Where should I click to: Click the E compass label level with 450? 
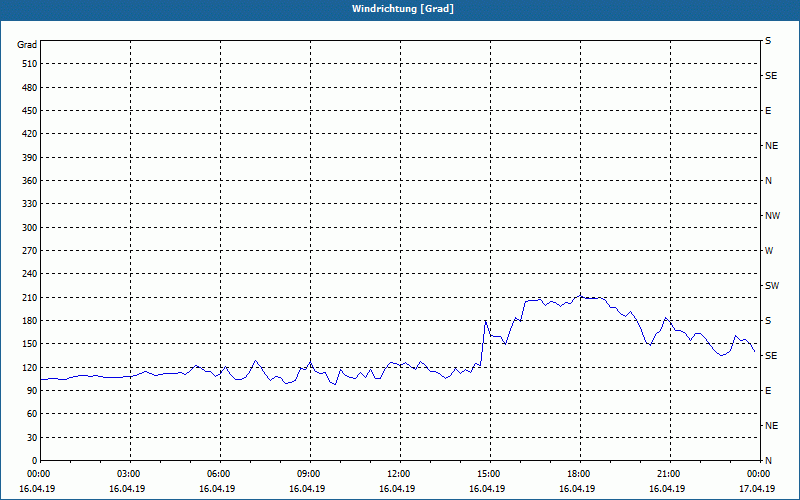pos(768,111)
